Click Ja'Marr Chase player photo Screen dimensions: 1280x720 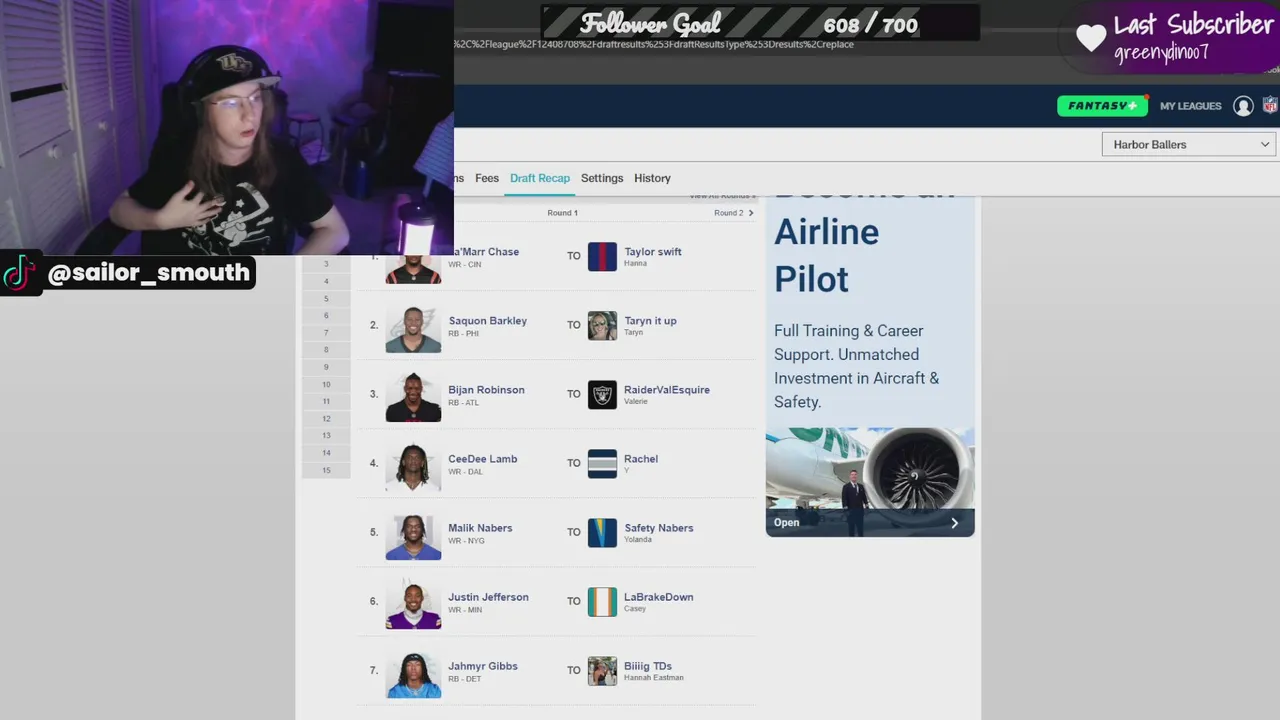pyautogui.click(x=413, y=268)
